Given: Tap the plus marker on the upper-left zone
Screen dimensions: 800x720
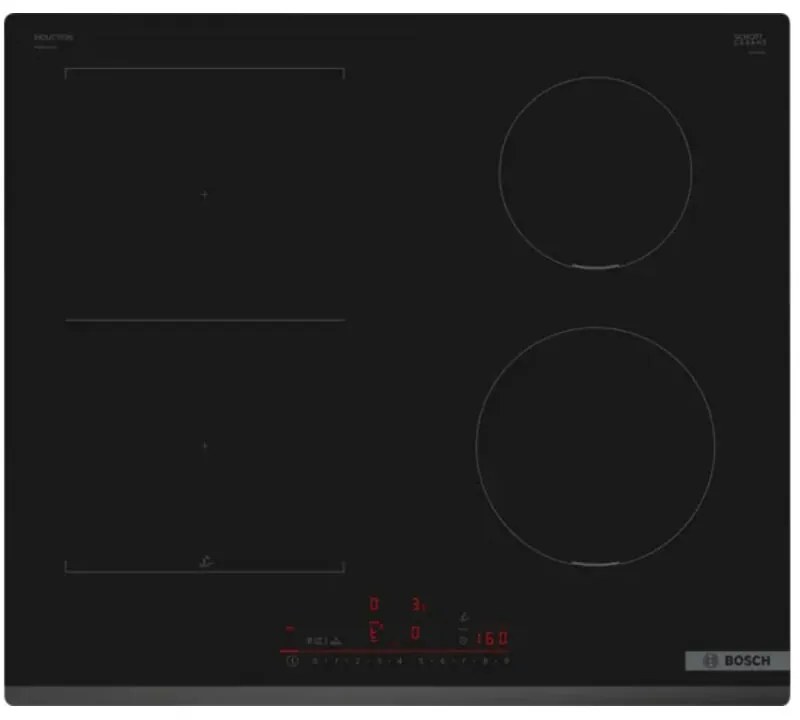Looking at the screenshot, I should pyautogui.click(x=204, y=193).
